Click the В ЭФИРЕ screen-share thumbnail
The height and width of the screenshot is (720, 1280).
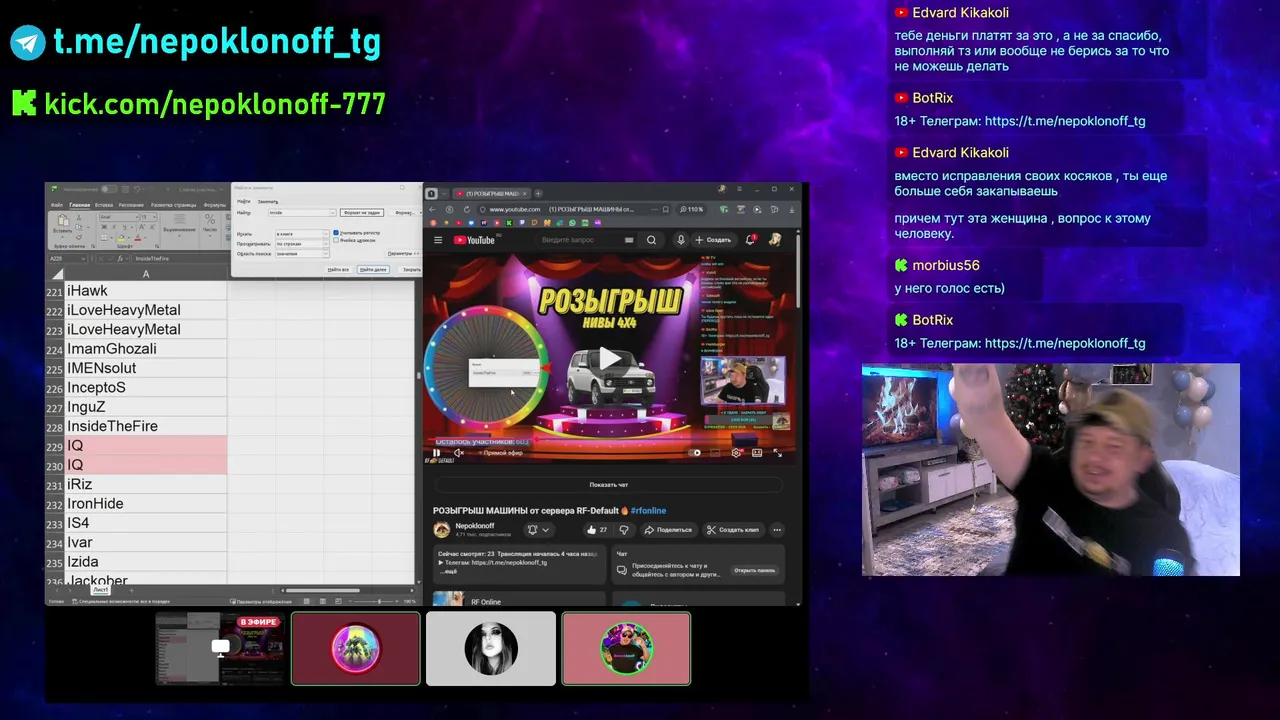point(221,649)
